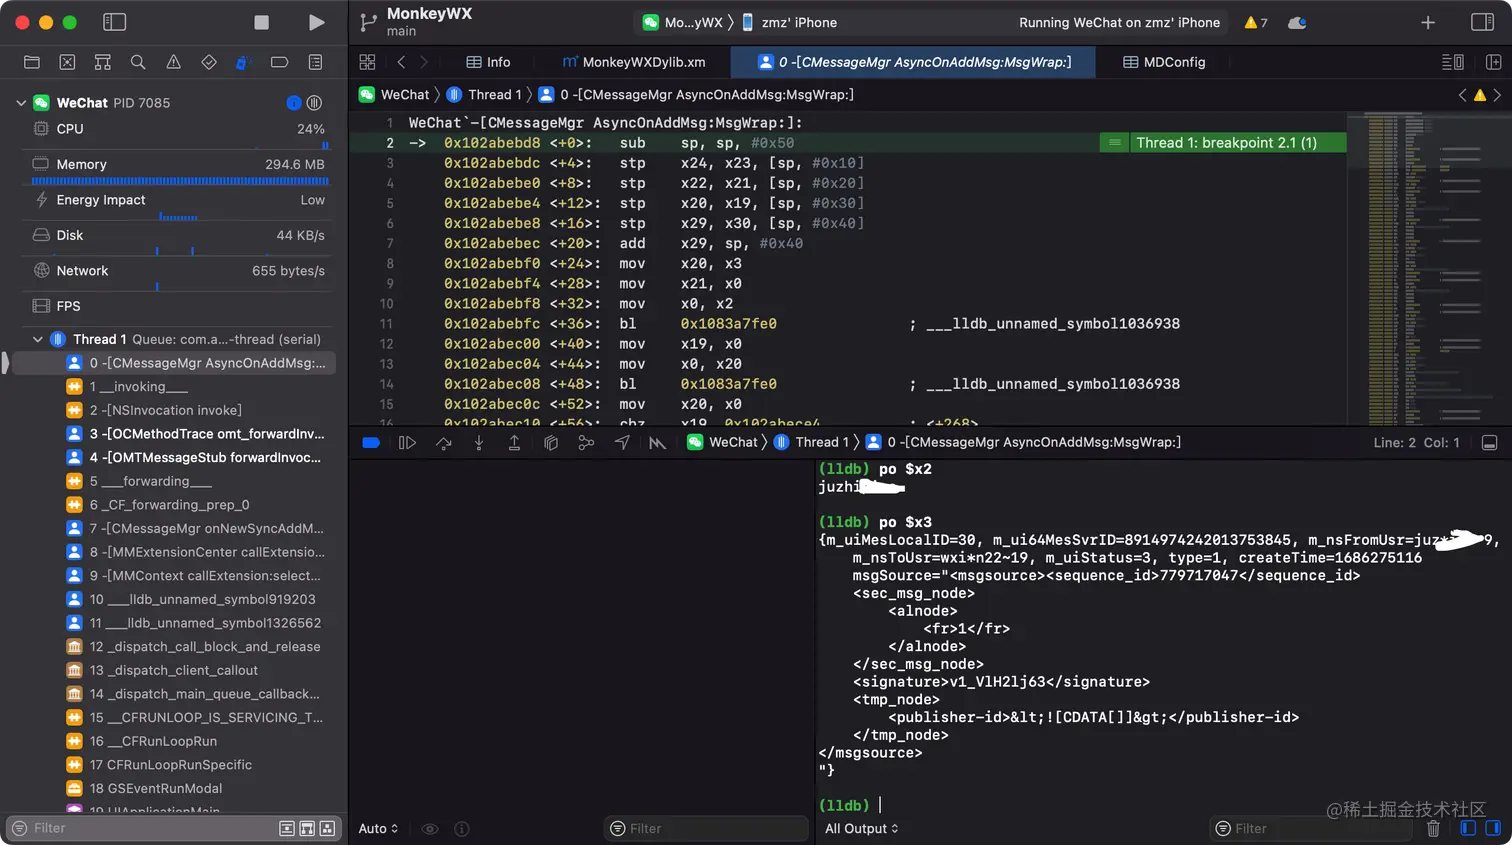Show the 7 warnings indicator
Image resolution: width=1512 pixels, height=845 pixels.
[1255, 22]
